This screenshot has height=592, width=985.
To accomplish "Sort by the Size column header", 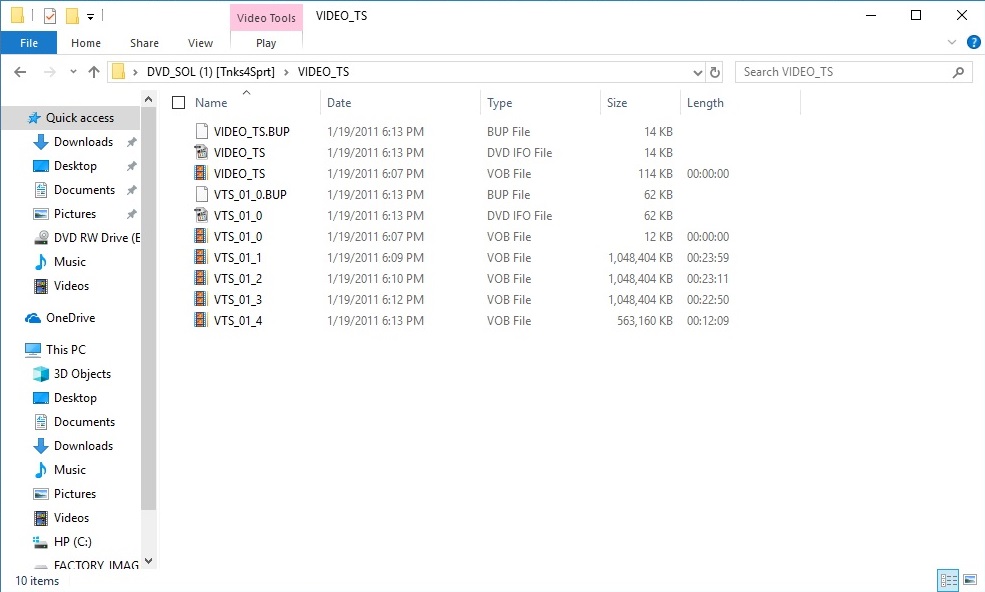I will point(617,103).
